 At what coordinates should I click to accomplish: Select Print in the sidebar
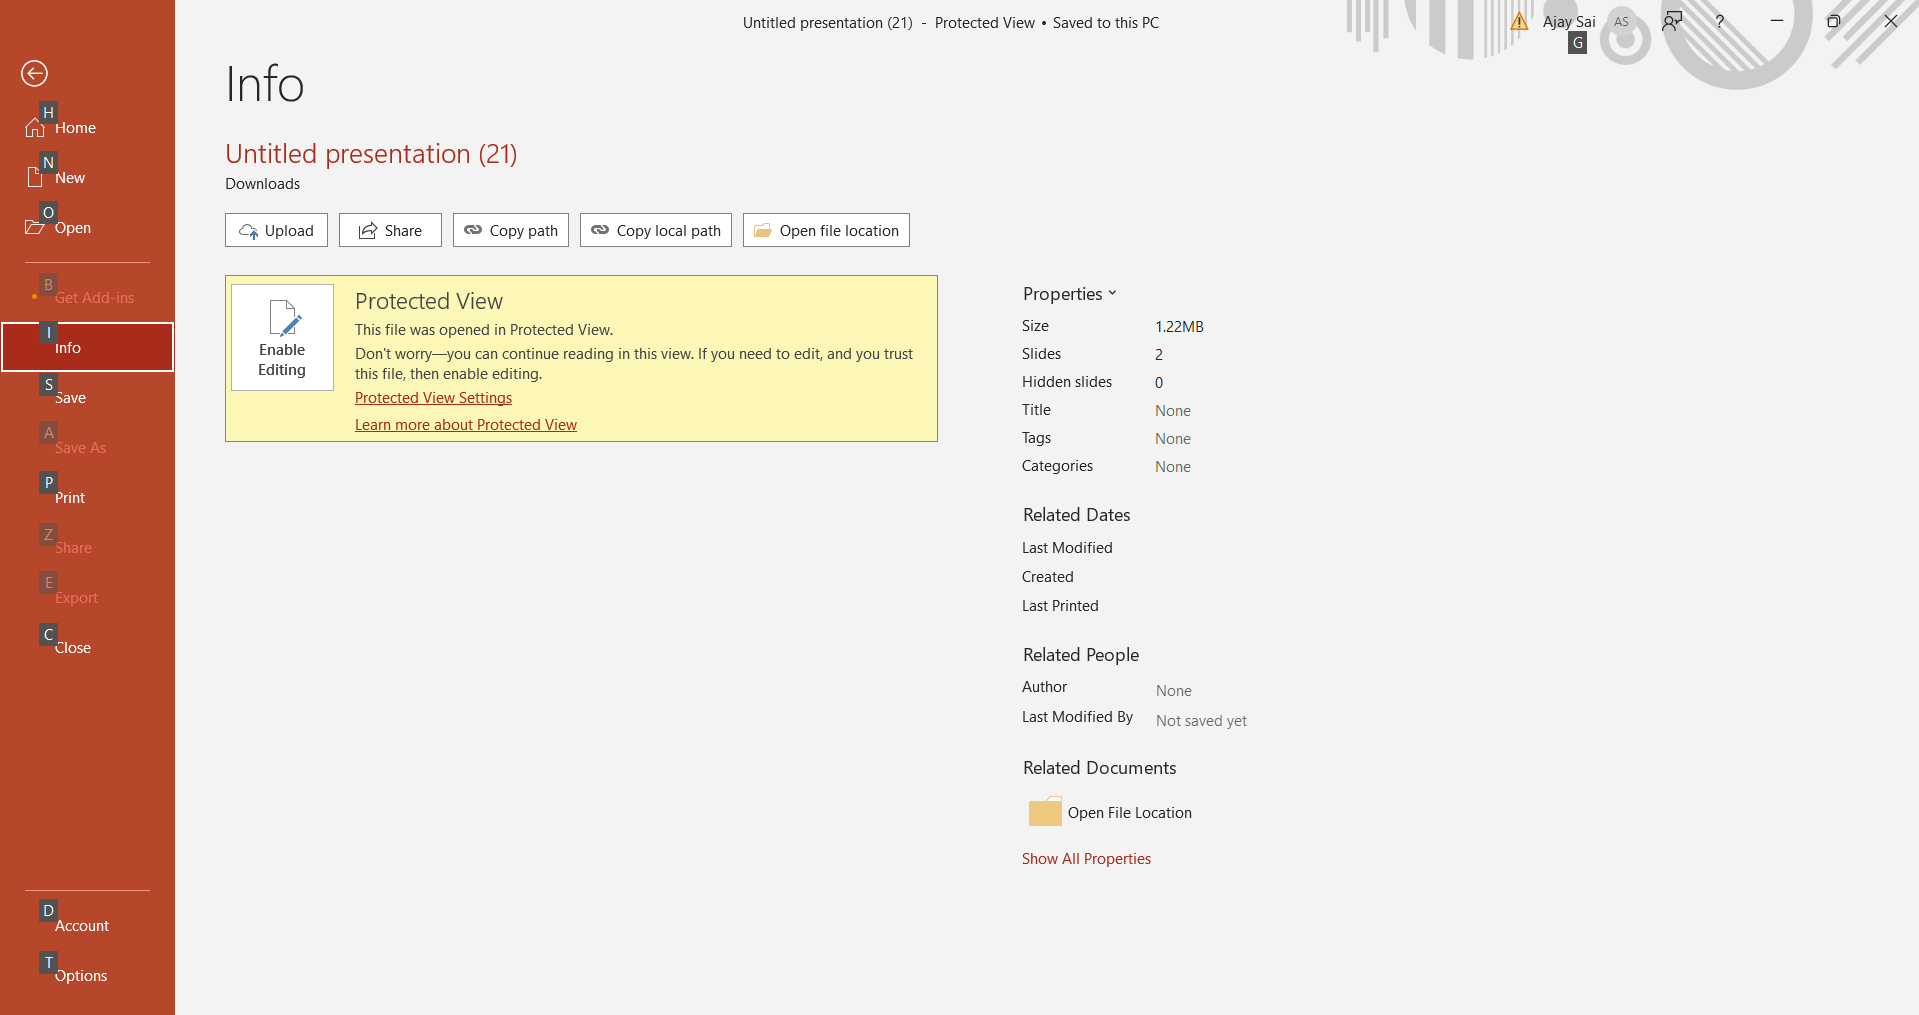(87, 497)
